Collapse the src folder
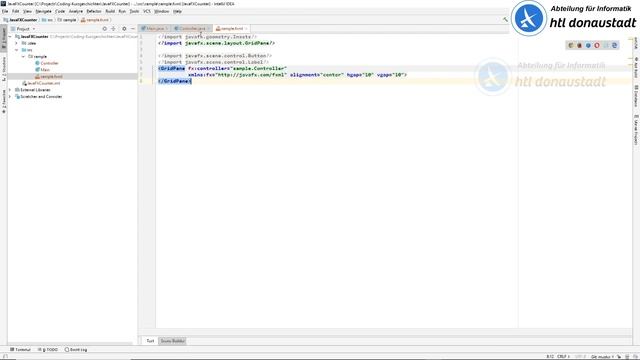The image size is (640, 360). point(17,50)
